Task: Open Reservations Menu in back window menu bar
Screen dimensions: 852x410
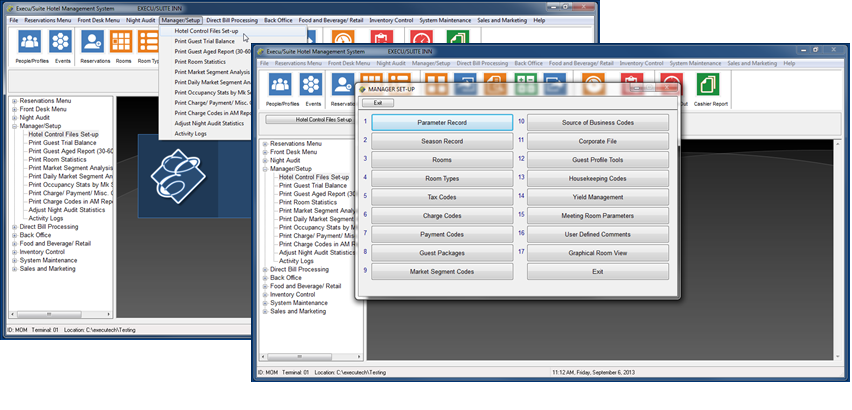Action: click(48, 20)
